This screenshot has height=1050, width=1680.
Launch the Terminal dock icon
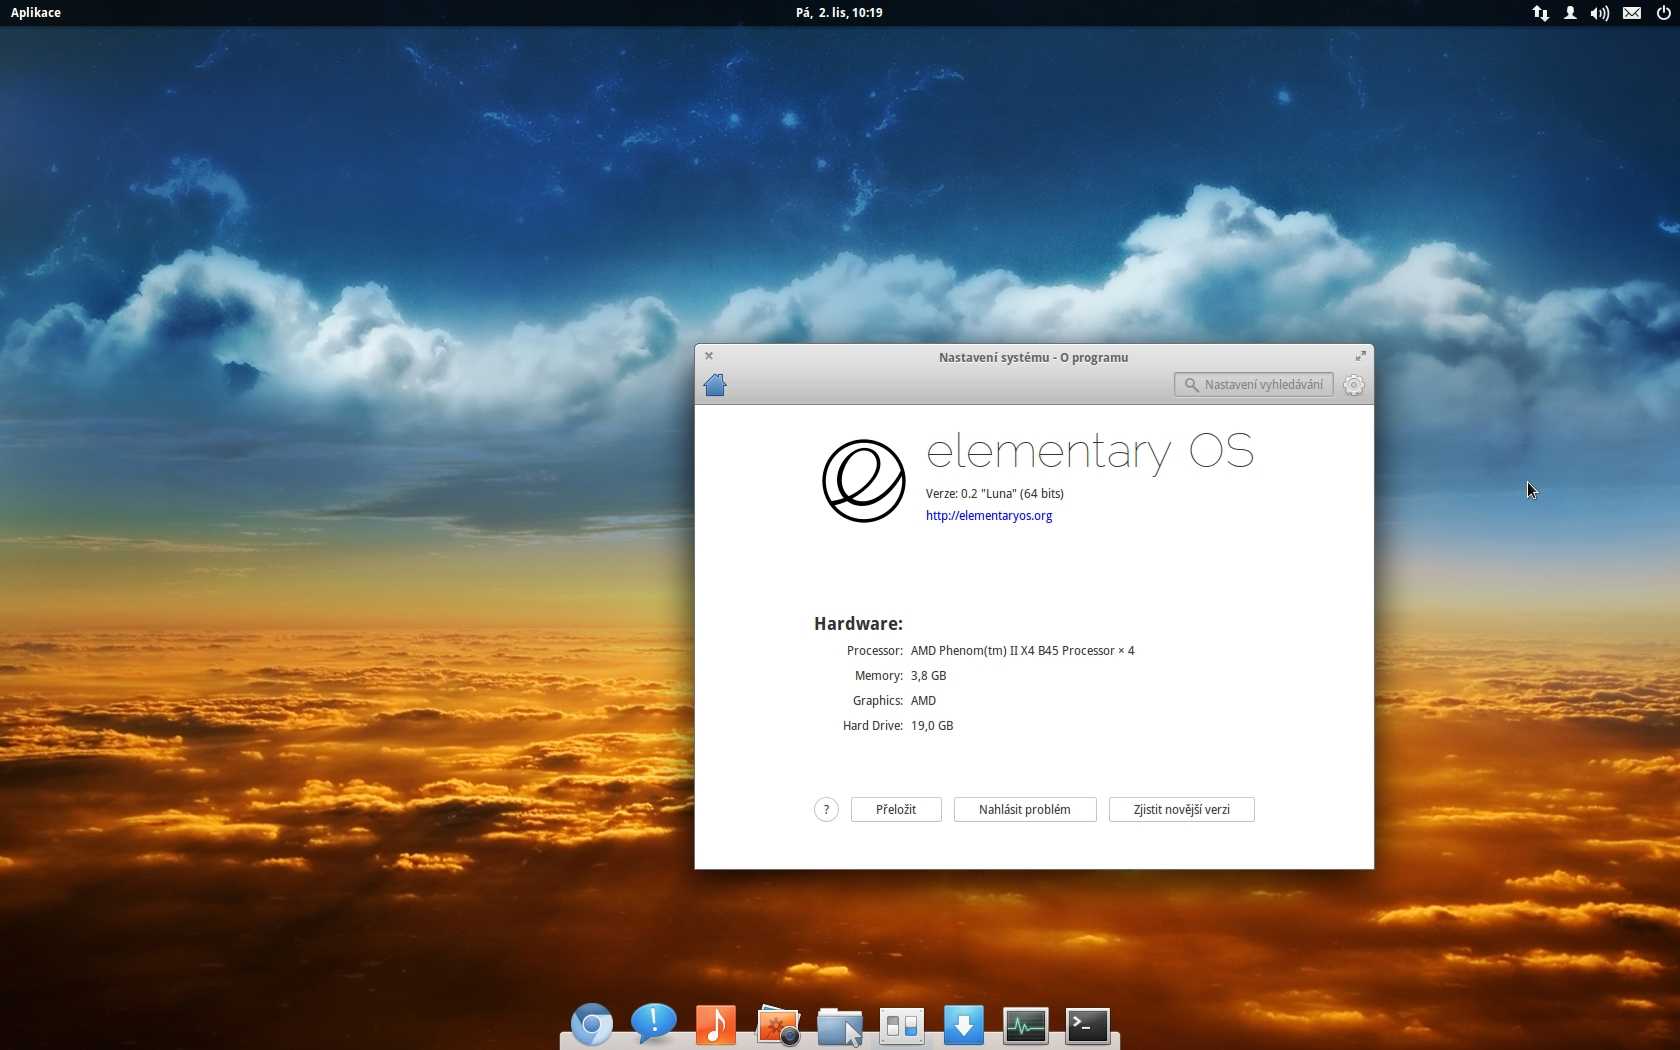pyautogui.click(x=1088, y=1026)
